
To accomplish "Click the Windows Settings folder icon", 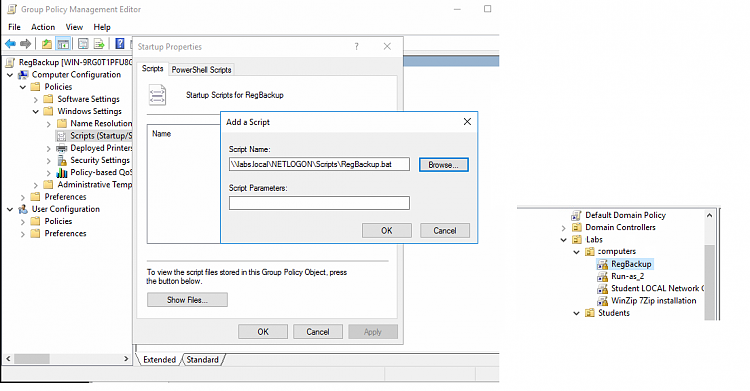I will pos(48,111).
